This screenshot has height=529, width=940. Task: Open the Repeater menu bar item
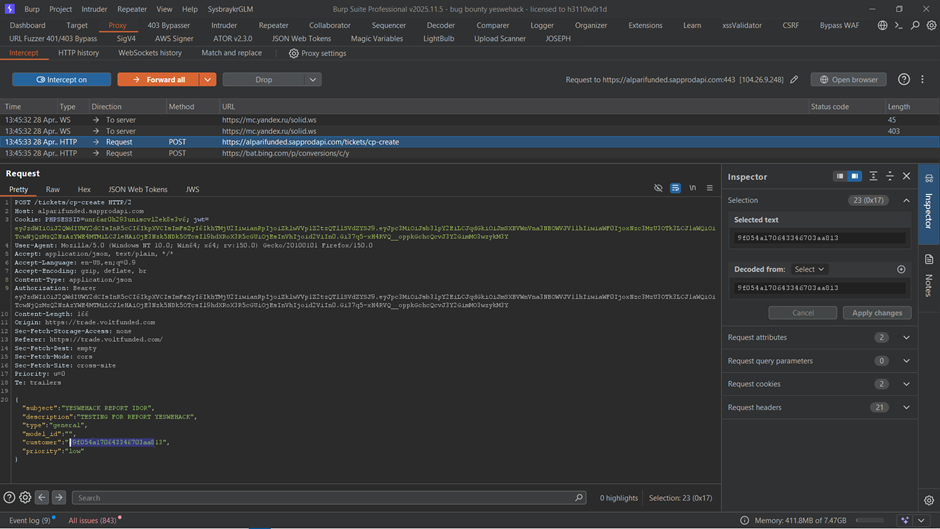tap(132, 9)
